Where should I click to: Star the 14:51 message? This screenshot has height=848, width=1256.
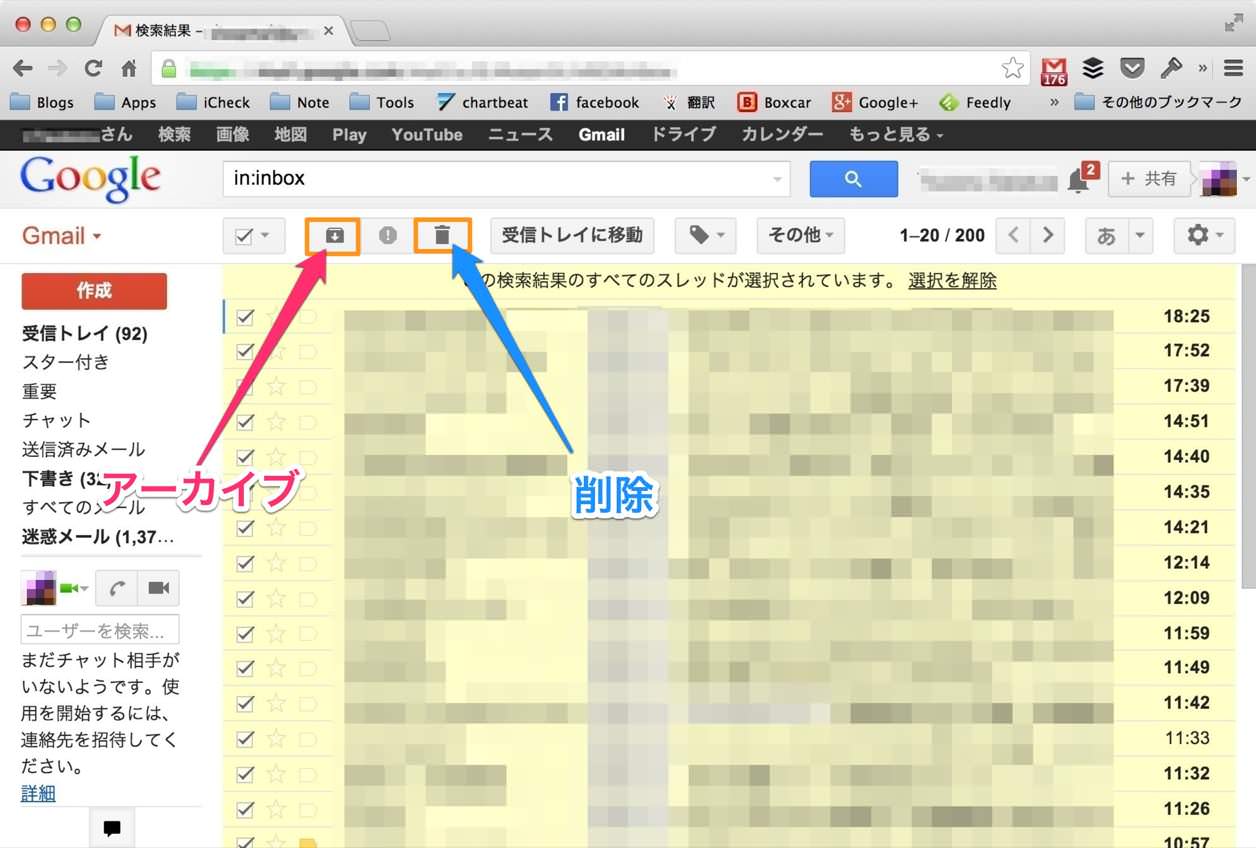(x=276, y=422)
